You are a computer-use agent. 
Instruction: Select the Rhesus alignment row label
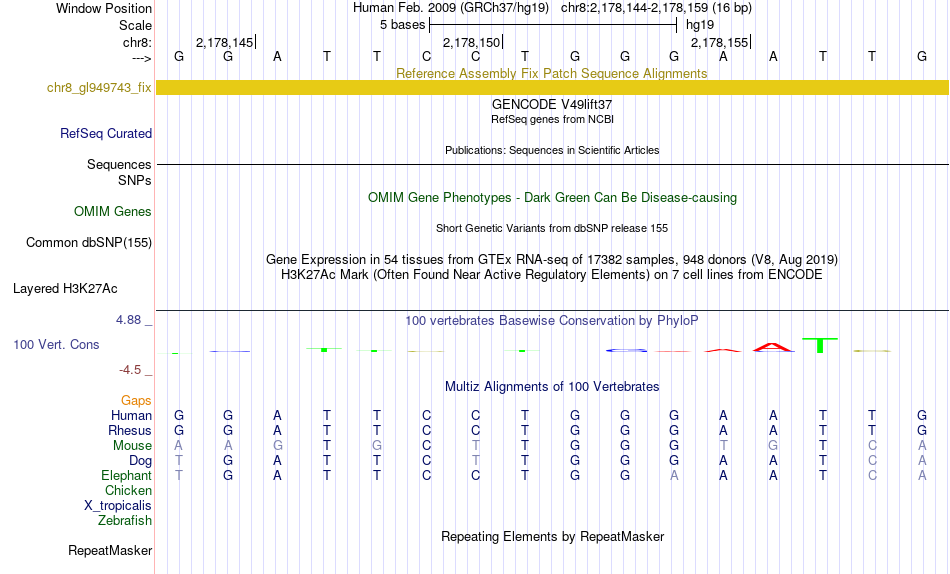tap(130, 430)
